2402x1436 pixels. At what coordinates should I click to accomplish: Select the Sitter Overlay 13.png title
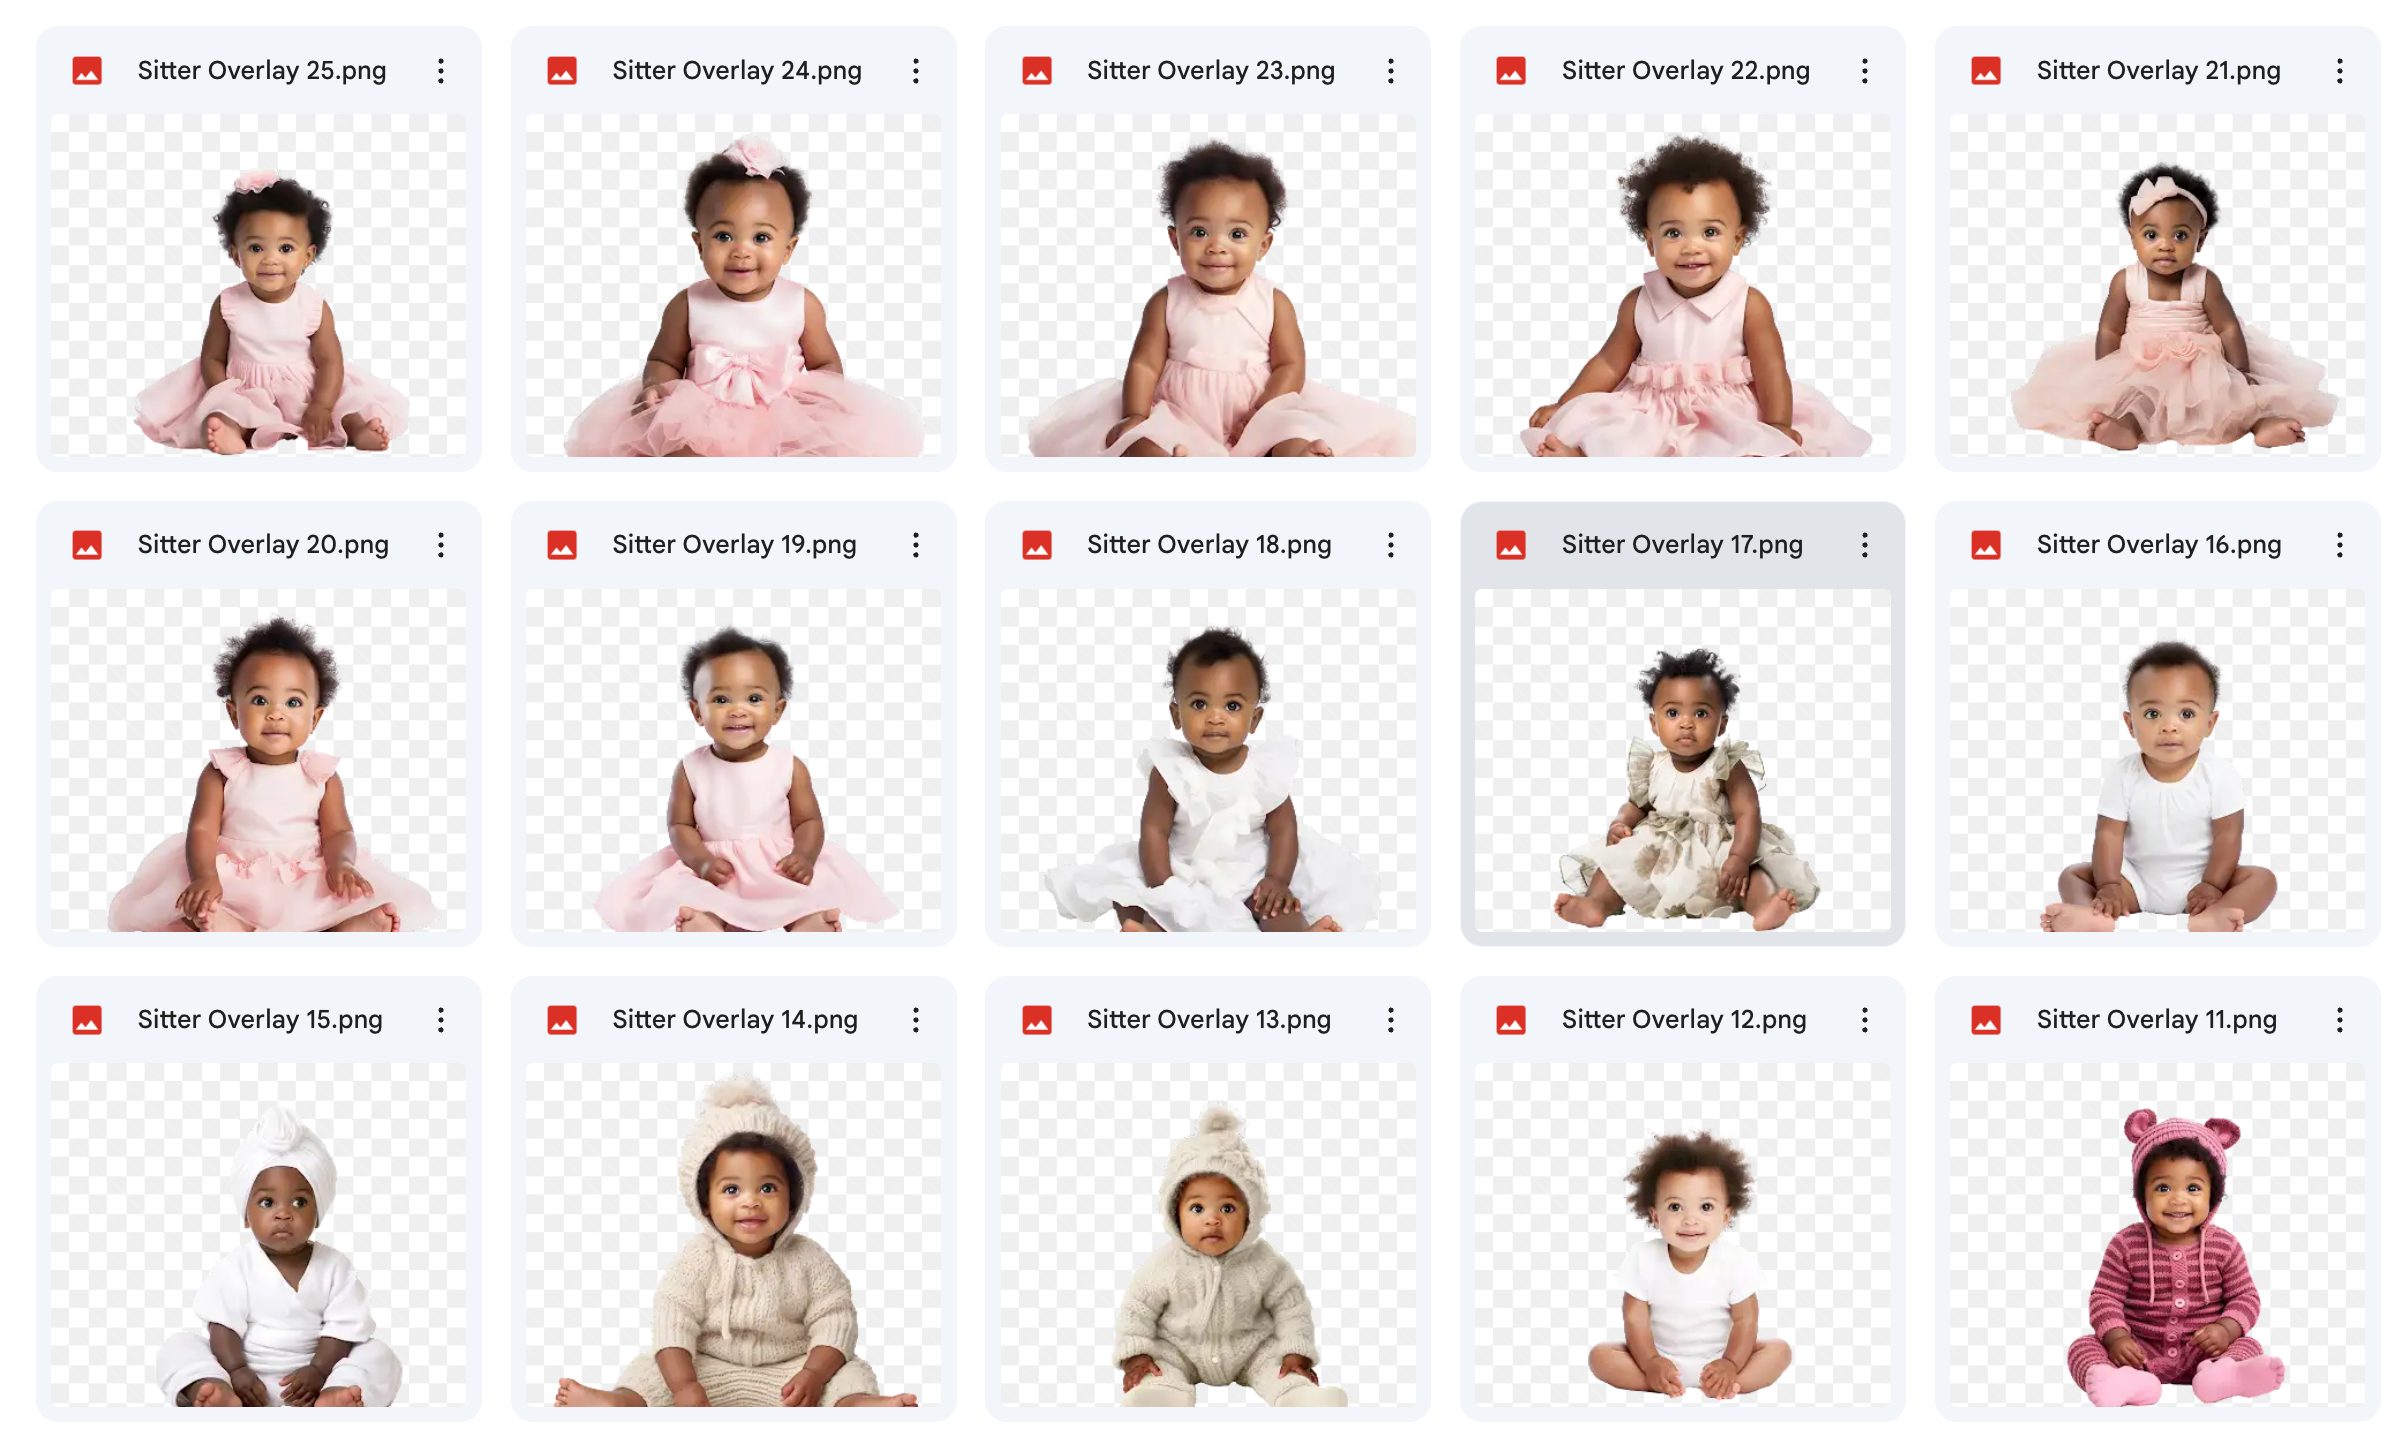1209,1020
